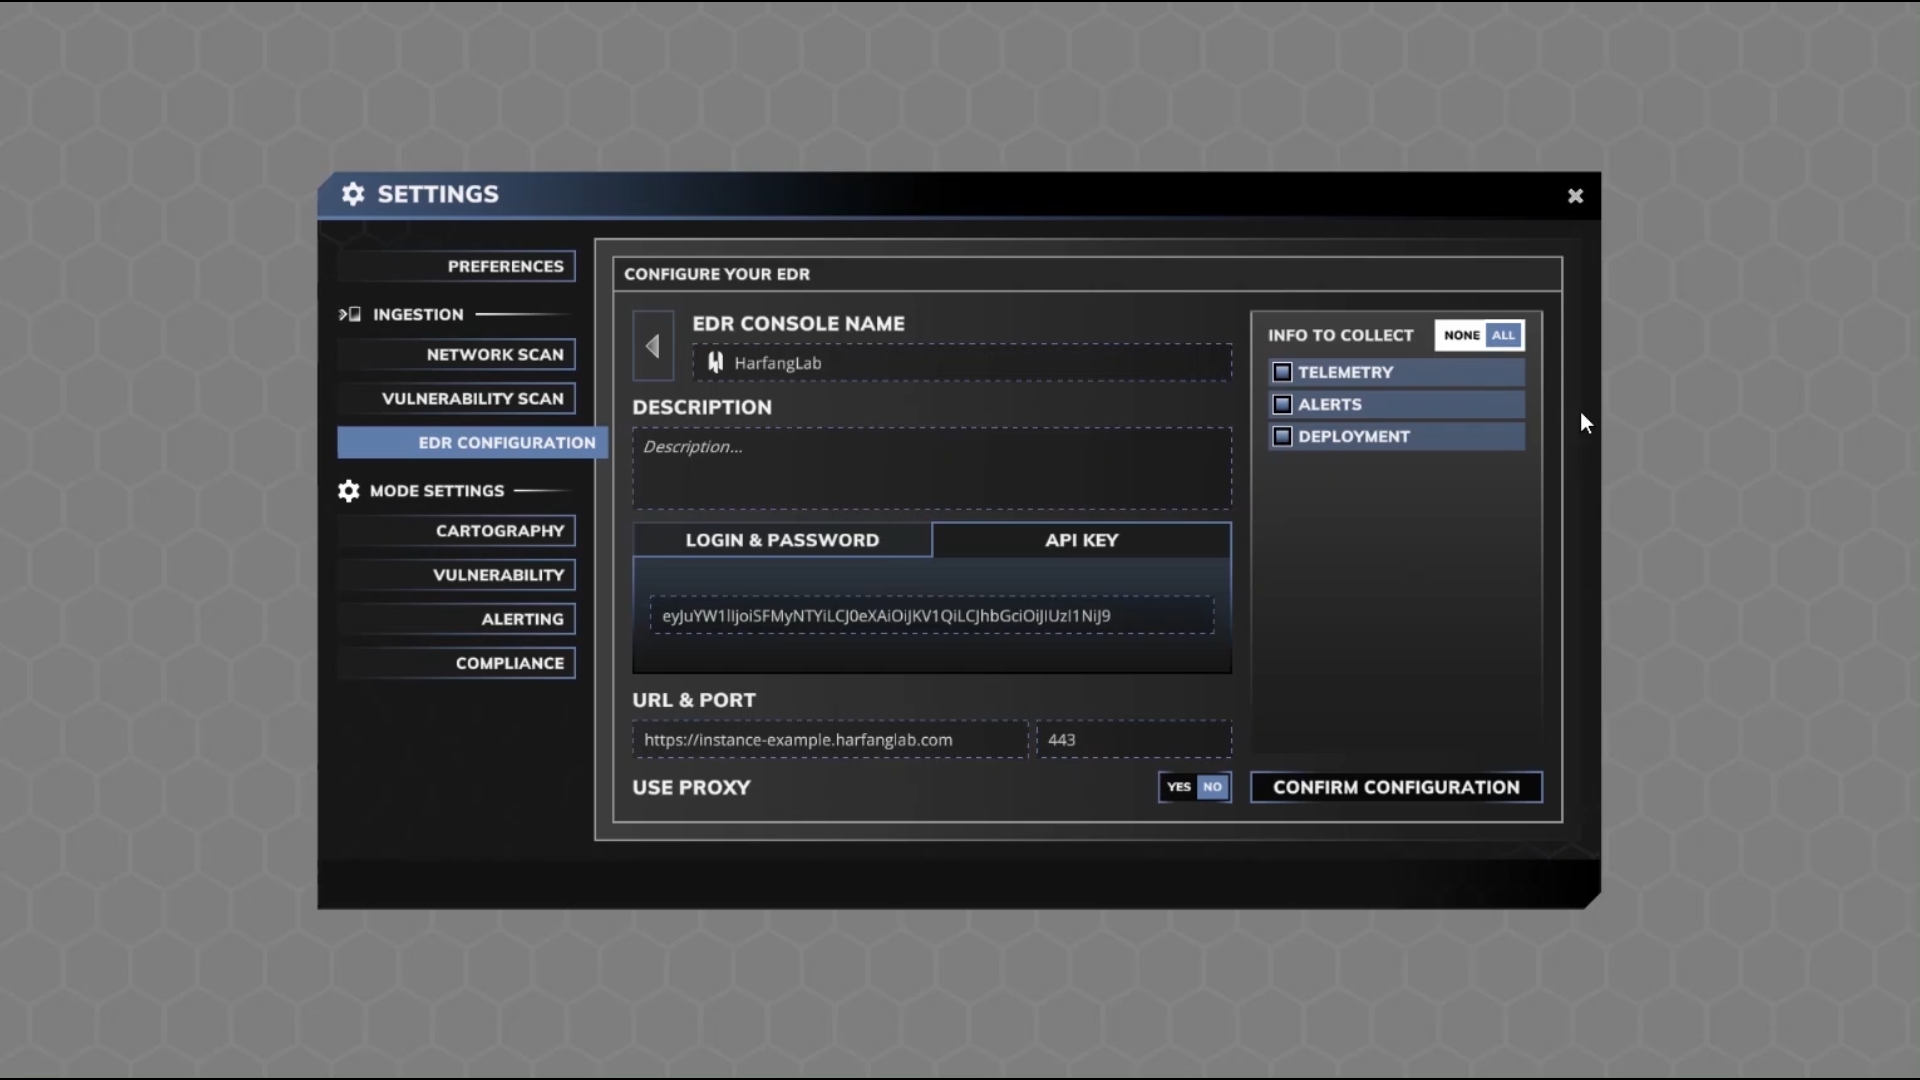Click the URL & Port label
The width and height of the screenshot is (1920, 1080).
point(694,700)
